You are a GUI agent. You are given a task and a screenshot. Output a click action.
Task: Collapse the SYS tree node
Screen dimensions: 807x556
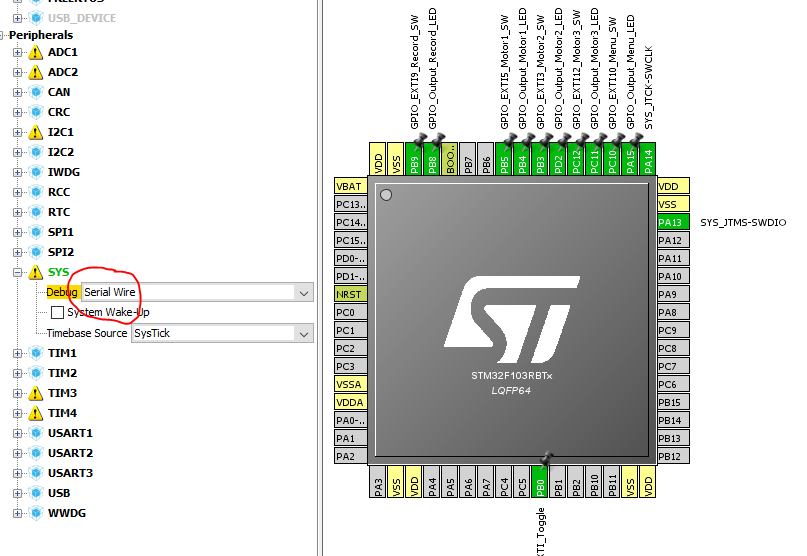click(17, 272)
